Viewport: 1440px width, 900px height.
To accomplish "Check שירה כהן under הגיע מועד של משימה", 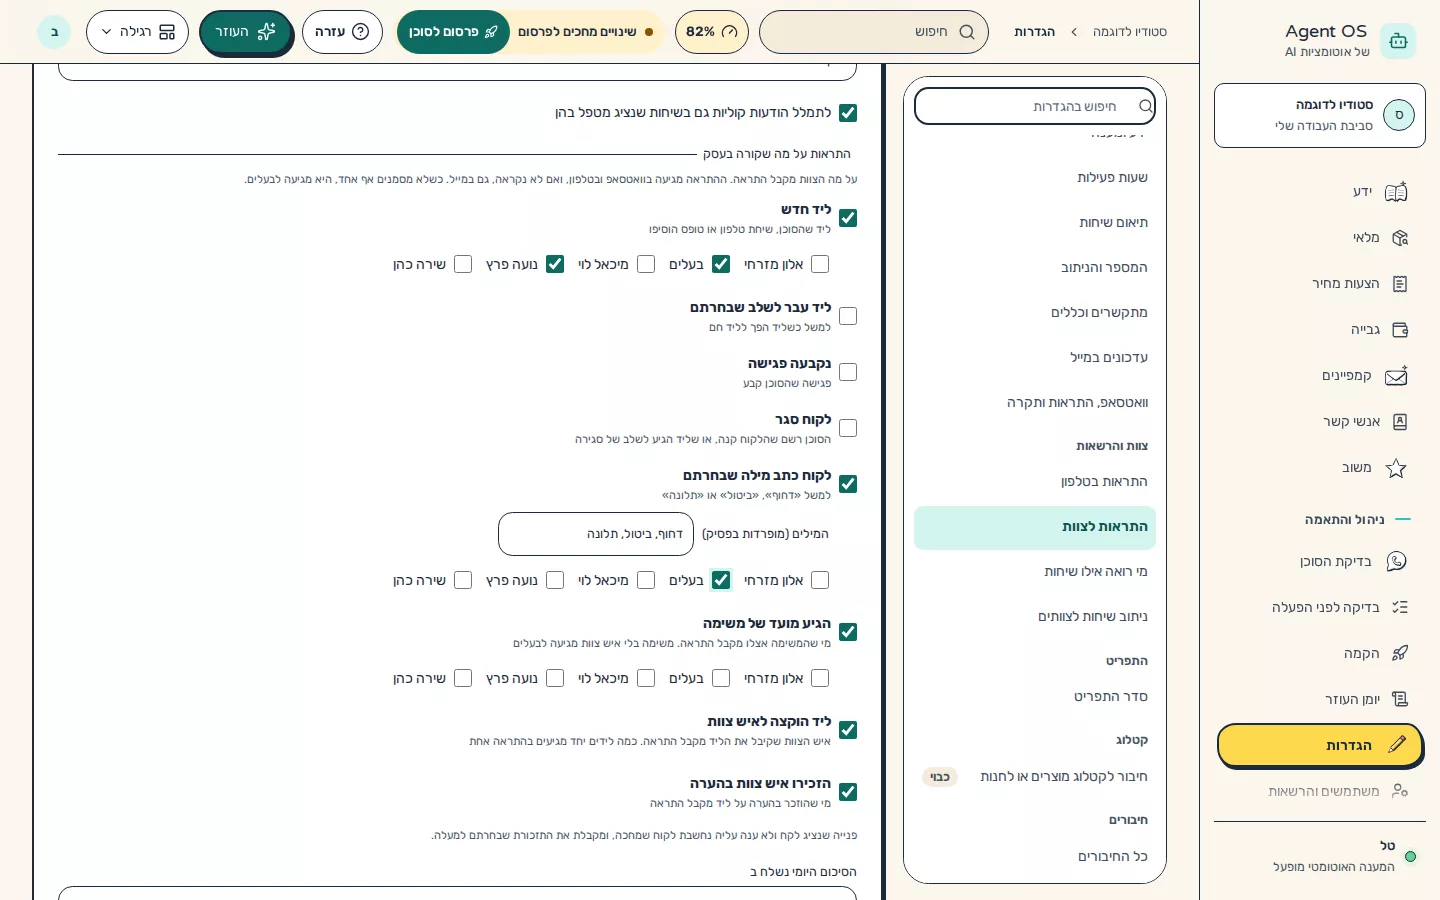I will (x=463, y=678).
